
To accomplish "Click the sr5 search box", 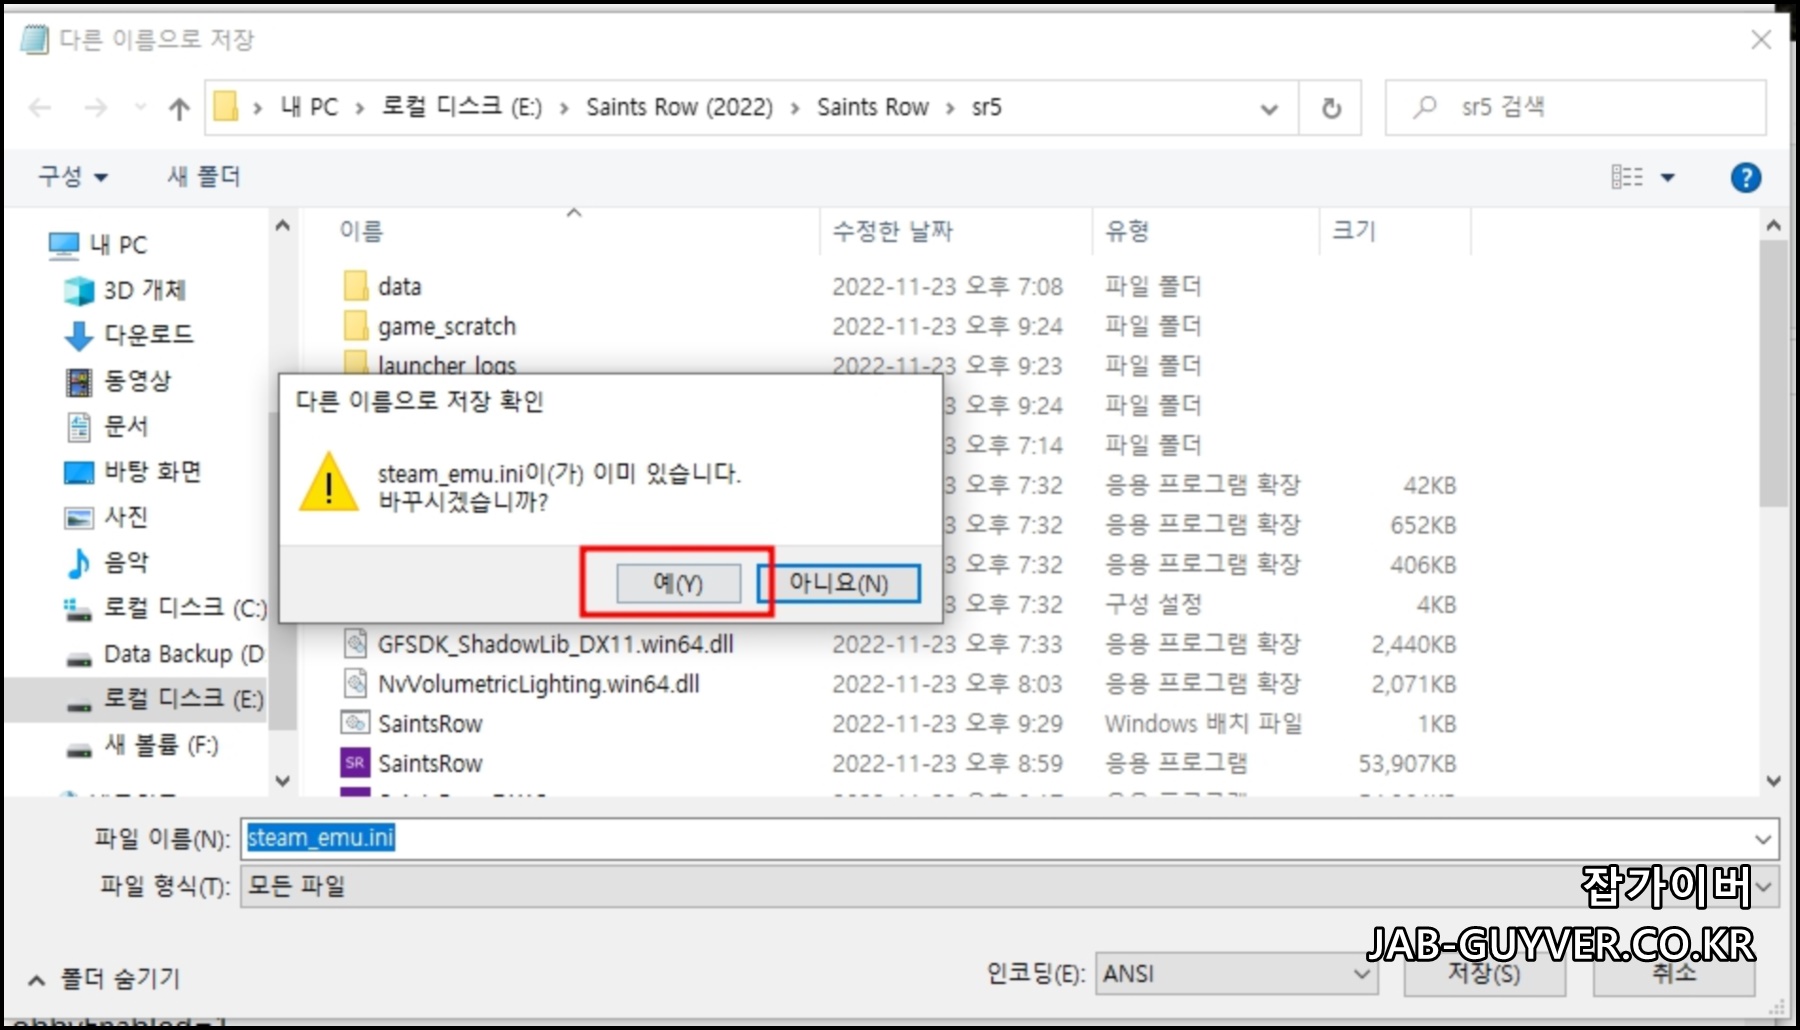I will click(x=1576, y=108).
